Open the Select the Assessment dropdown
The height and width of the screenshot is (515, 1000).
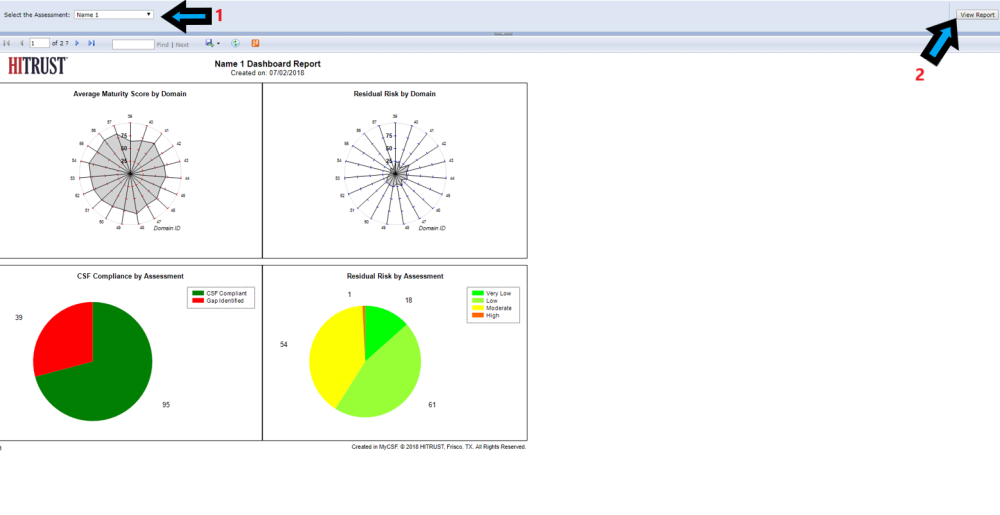(114, 14)
